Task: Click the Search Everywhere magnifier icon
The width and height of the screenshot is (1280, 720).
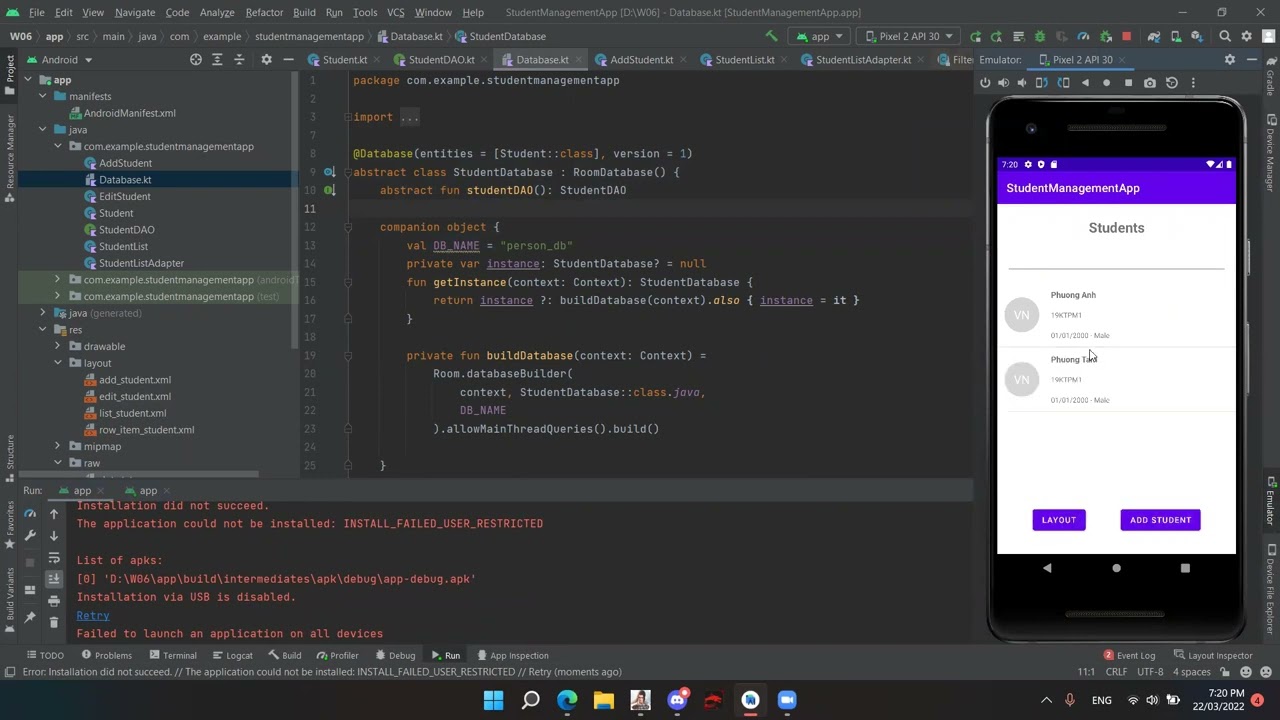Action: (x=1225, y=36)
